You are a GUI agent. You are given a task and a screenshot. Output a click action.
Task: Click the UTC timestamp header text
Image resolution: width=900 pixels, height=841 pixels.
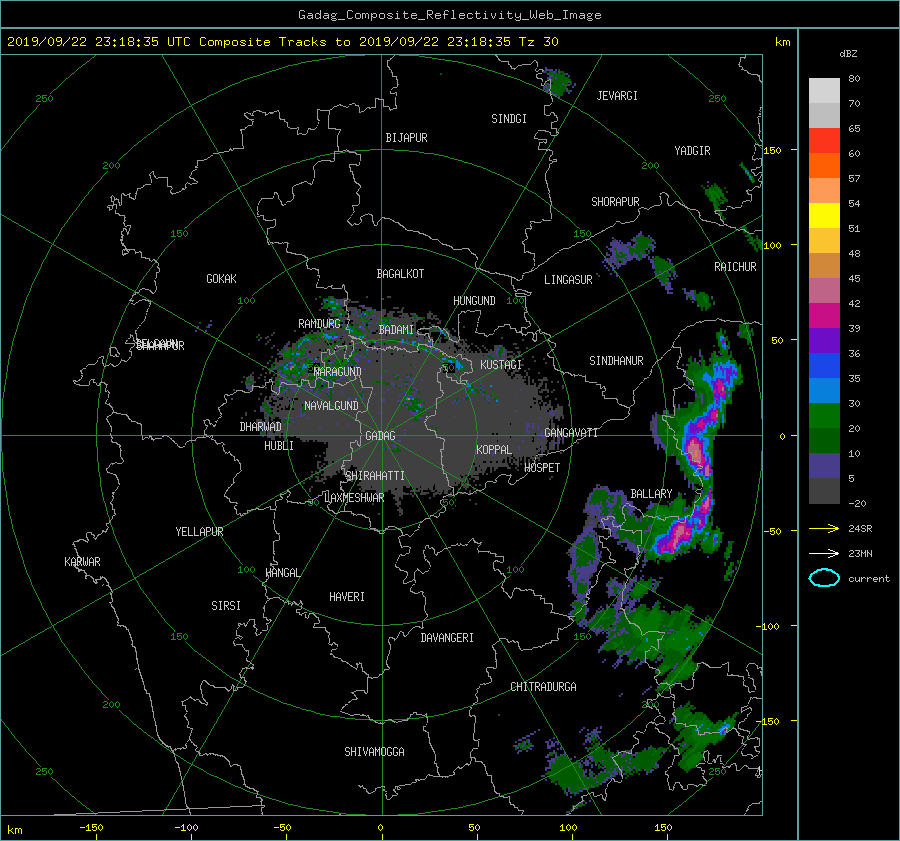click(282, 42)
